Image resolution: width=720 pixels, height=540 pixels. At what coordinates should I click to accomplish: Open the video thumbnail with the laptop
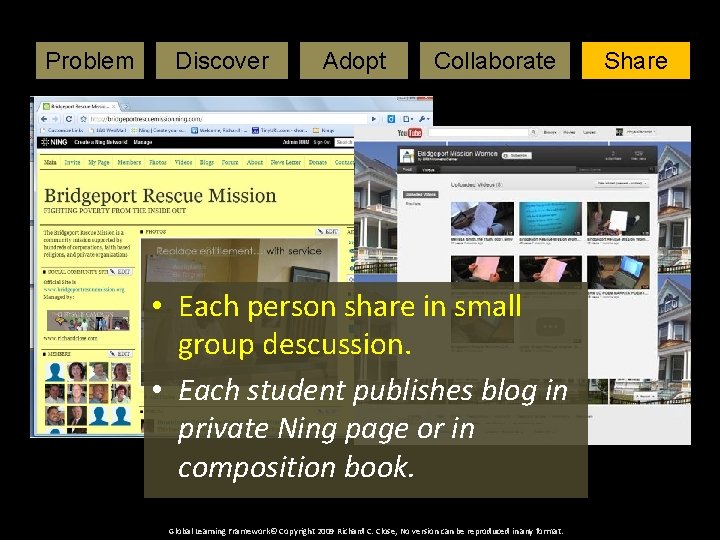click(618, 272)
